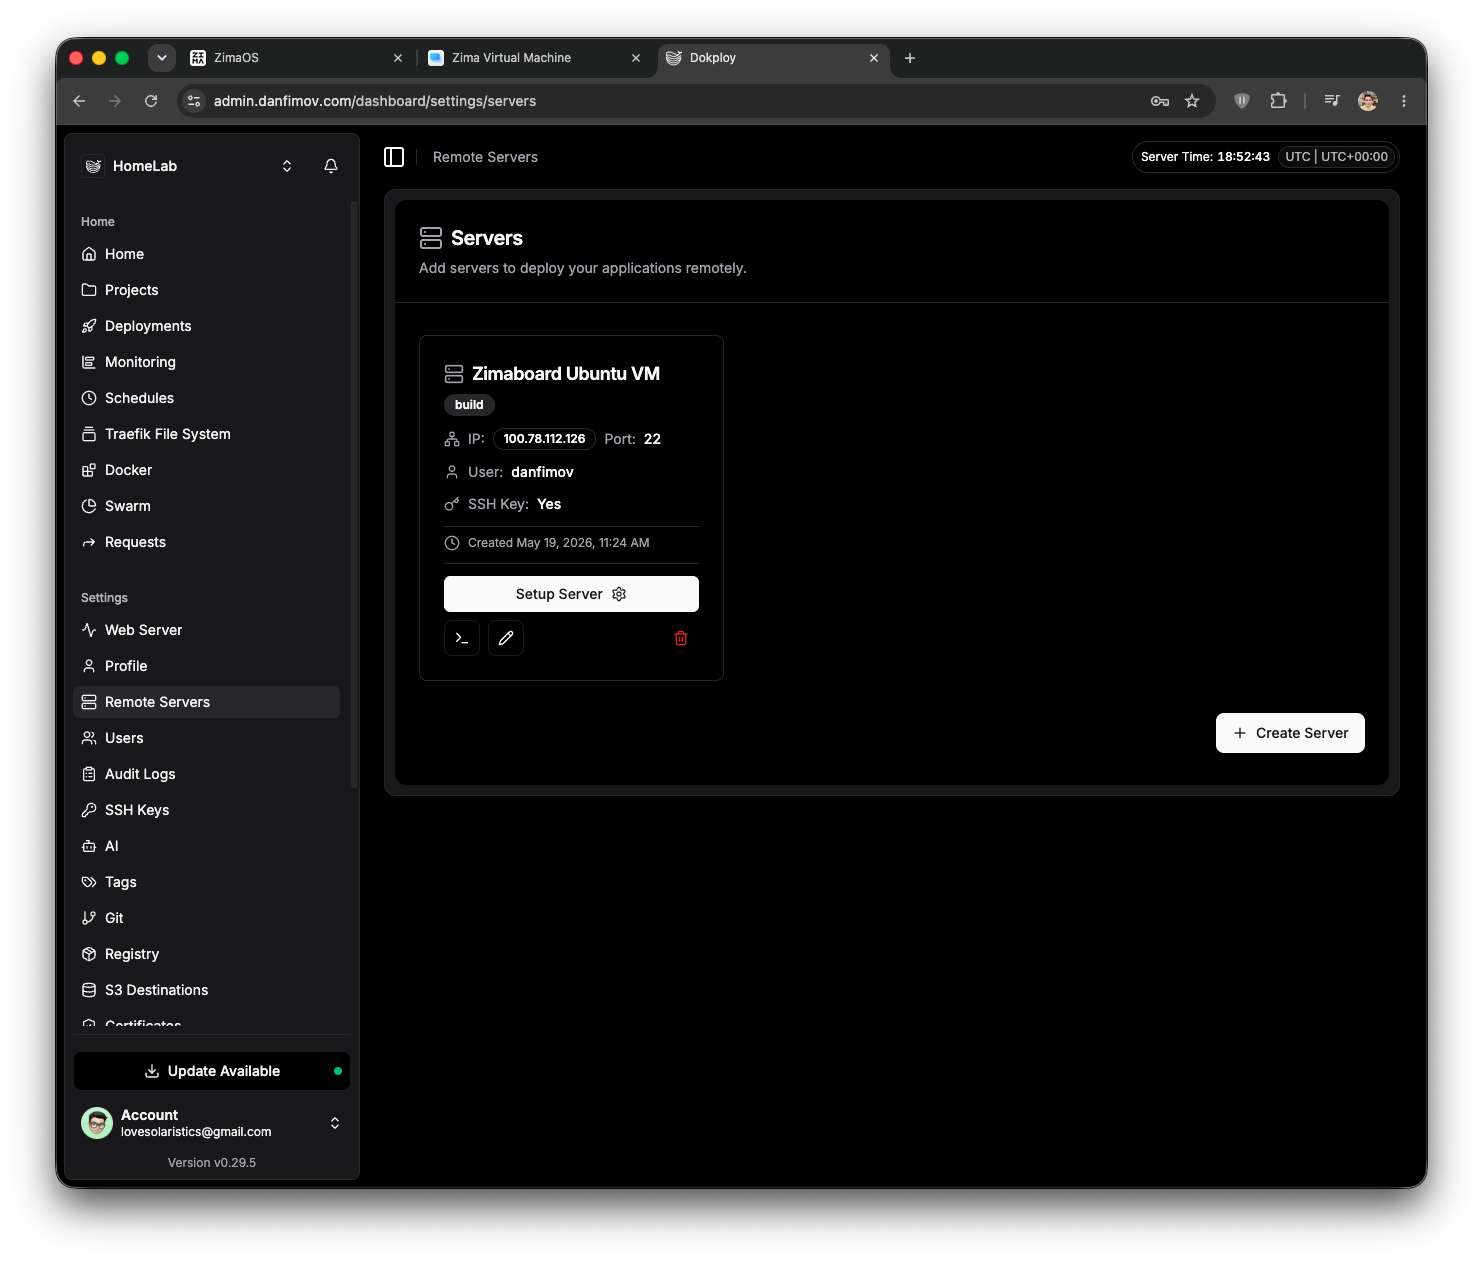Viewport: 1483px width, 1262px height.
Task: Open Schedules in the sidebar
Action: [207, 398]
